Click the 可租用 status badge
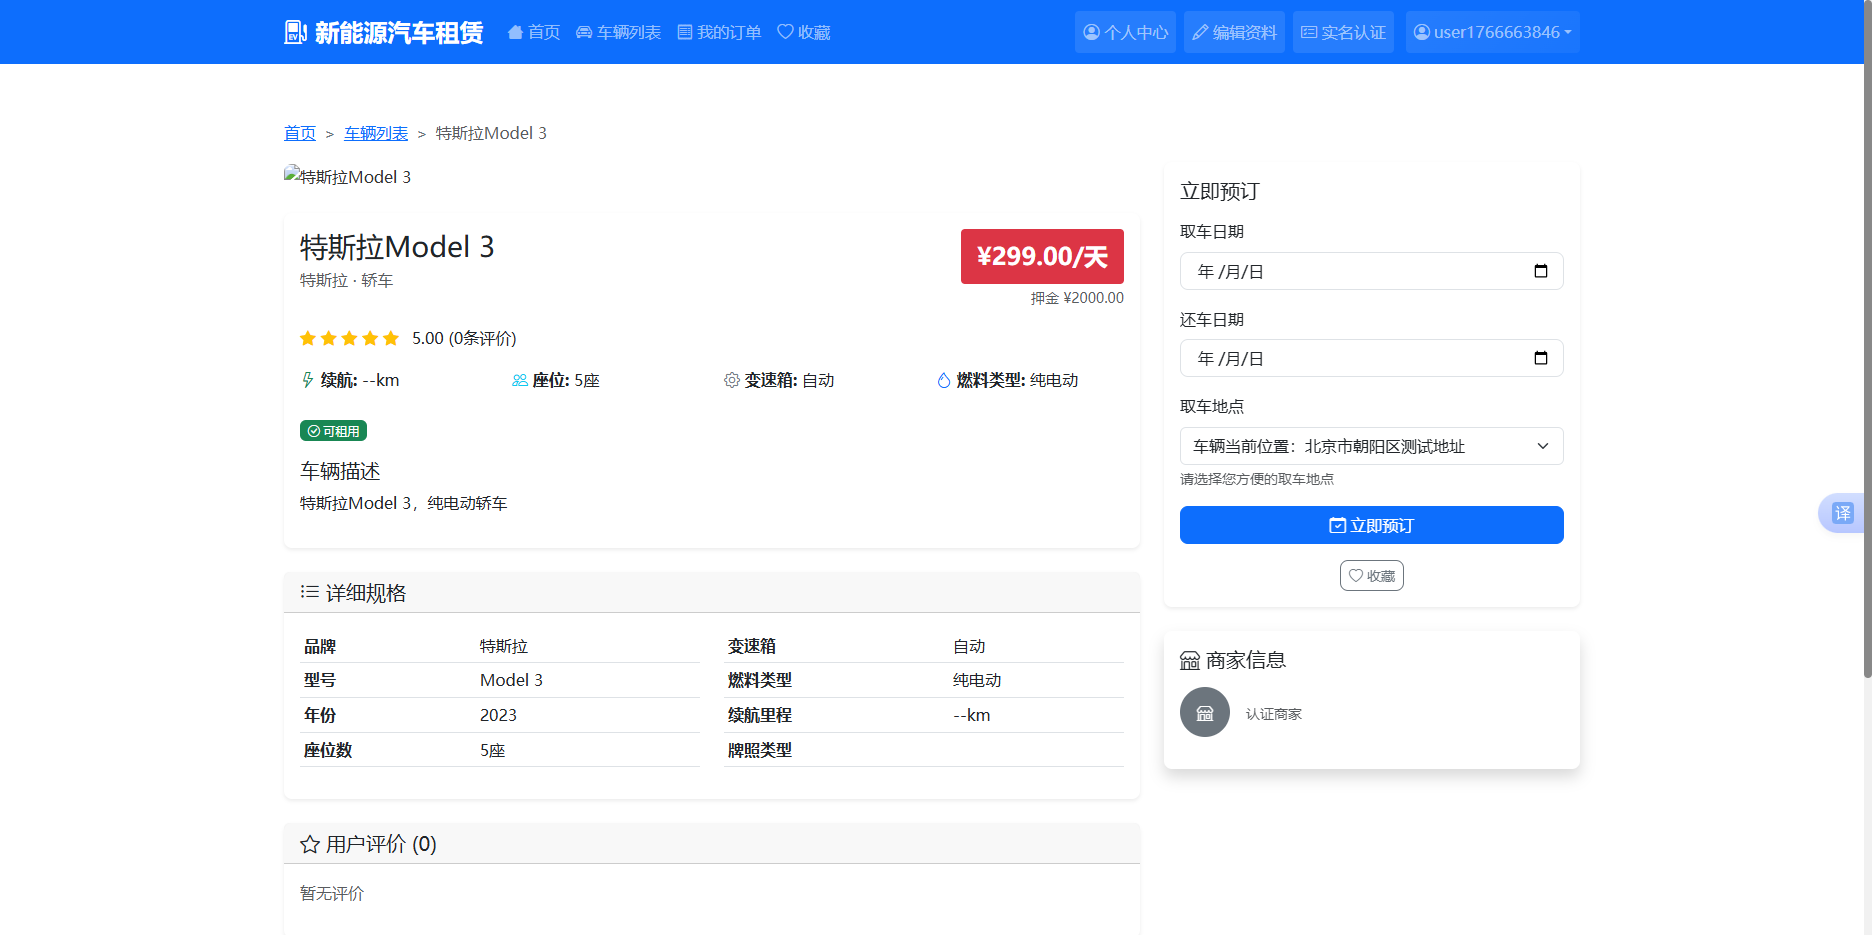 click(x=334, y=431)
